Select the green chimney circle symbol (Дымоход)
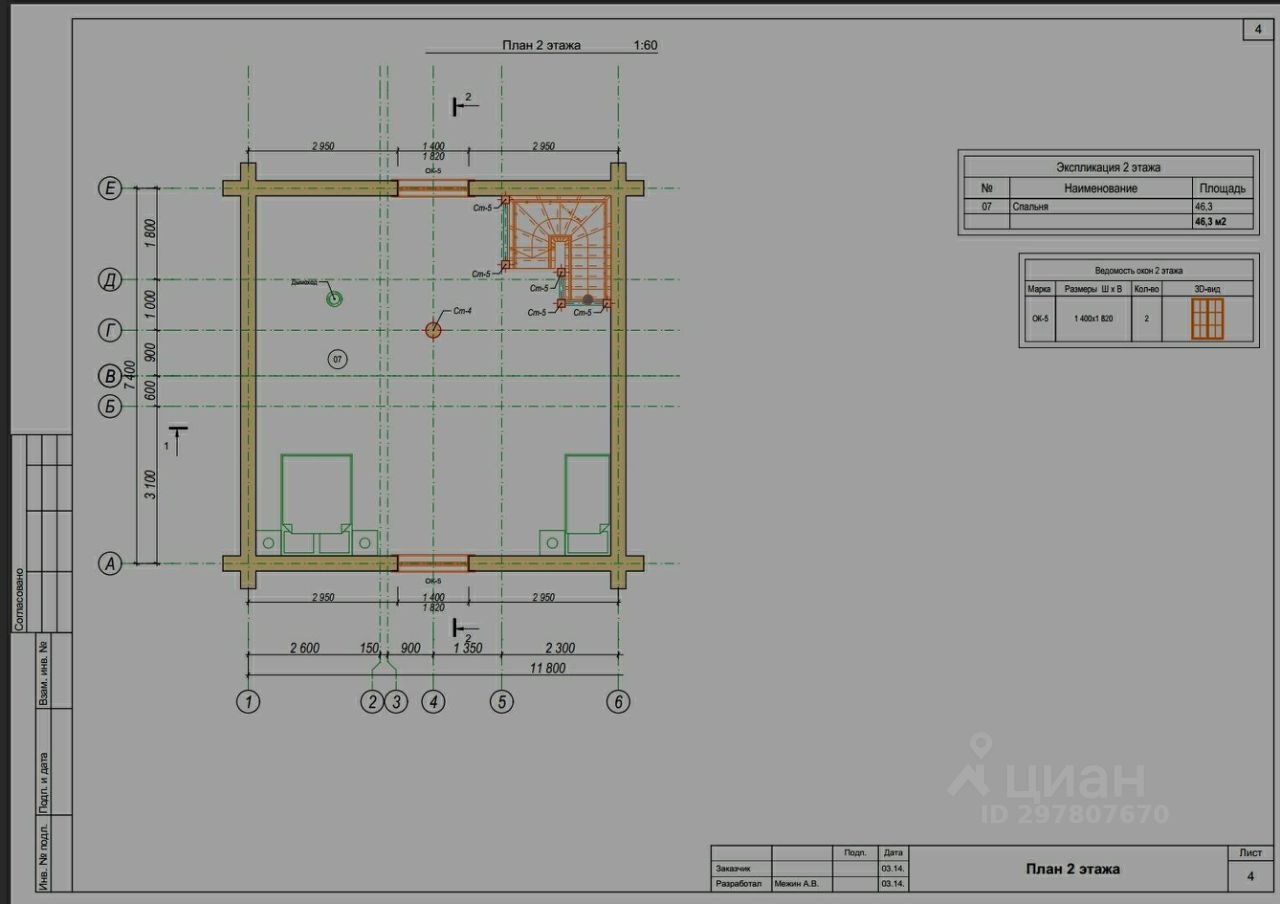The width and height of the screenshot is (1280, 904). [335, 298]
